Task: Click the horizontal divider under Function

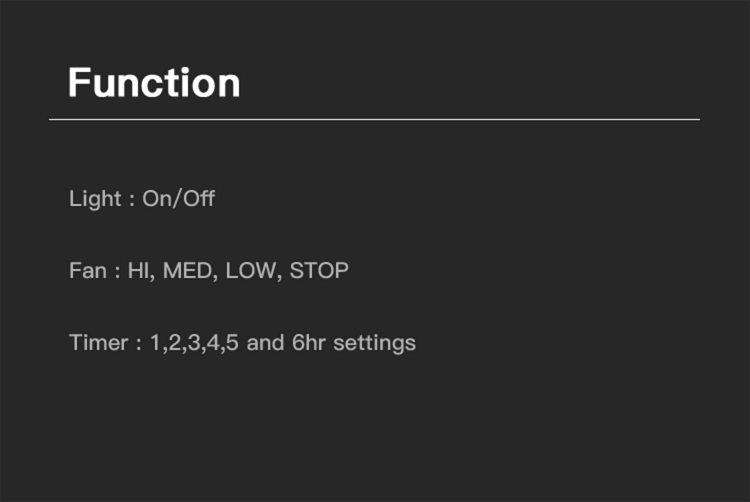Action: click(x=375, y=119)
